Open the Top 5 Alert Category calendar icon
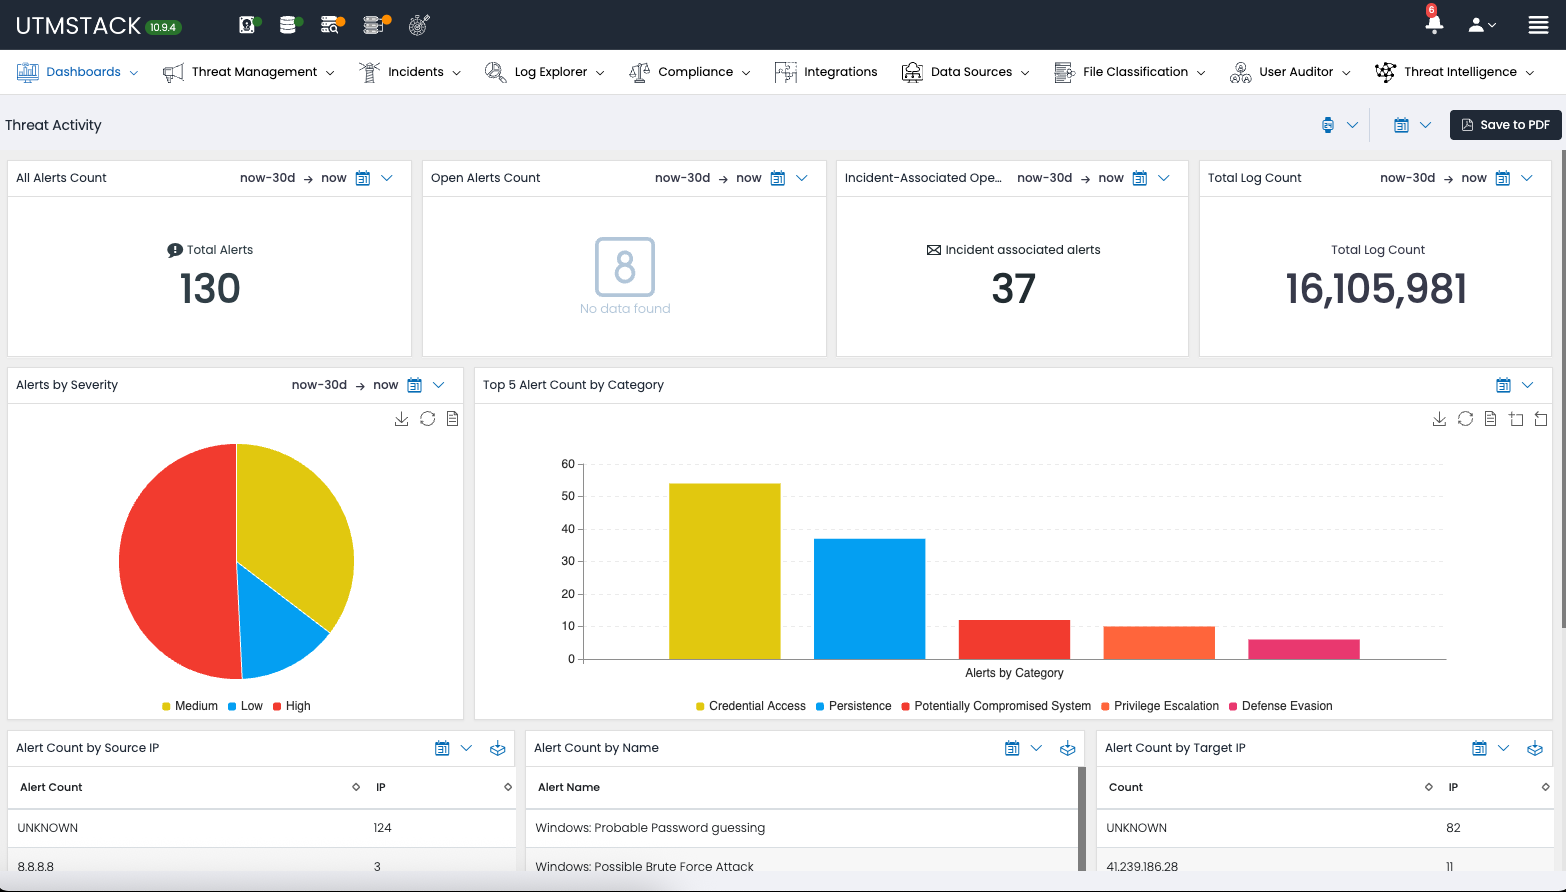The image size is (1566, 892). pos(1503,385)
